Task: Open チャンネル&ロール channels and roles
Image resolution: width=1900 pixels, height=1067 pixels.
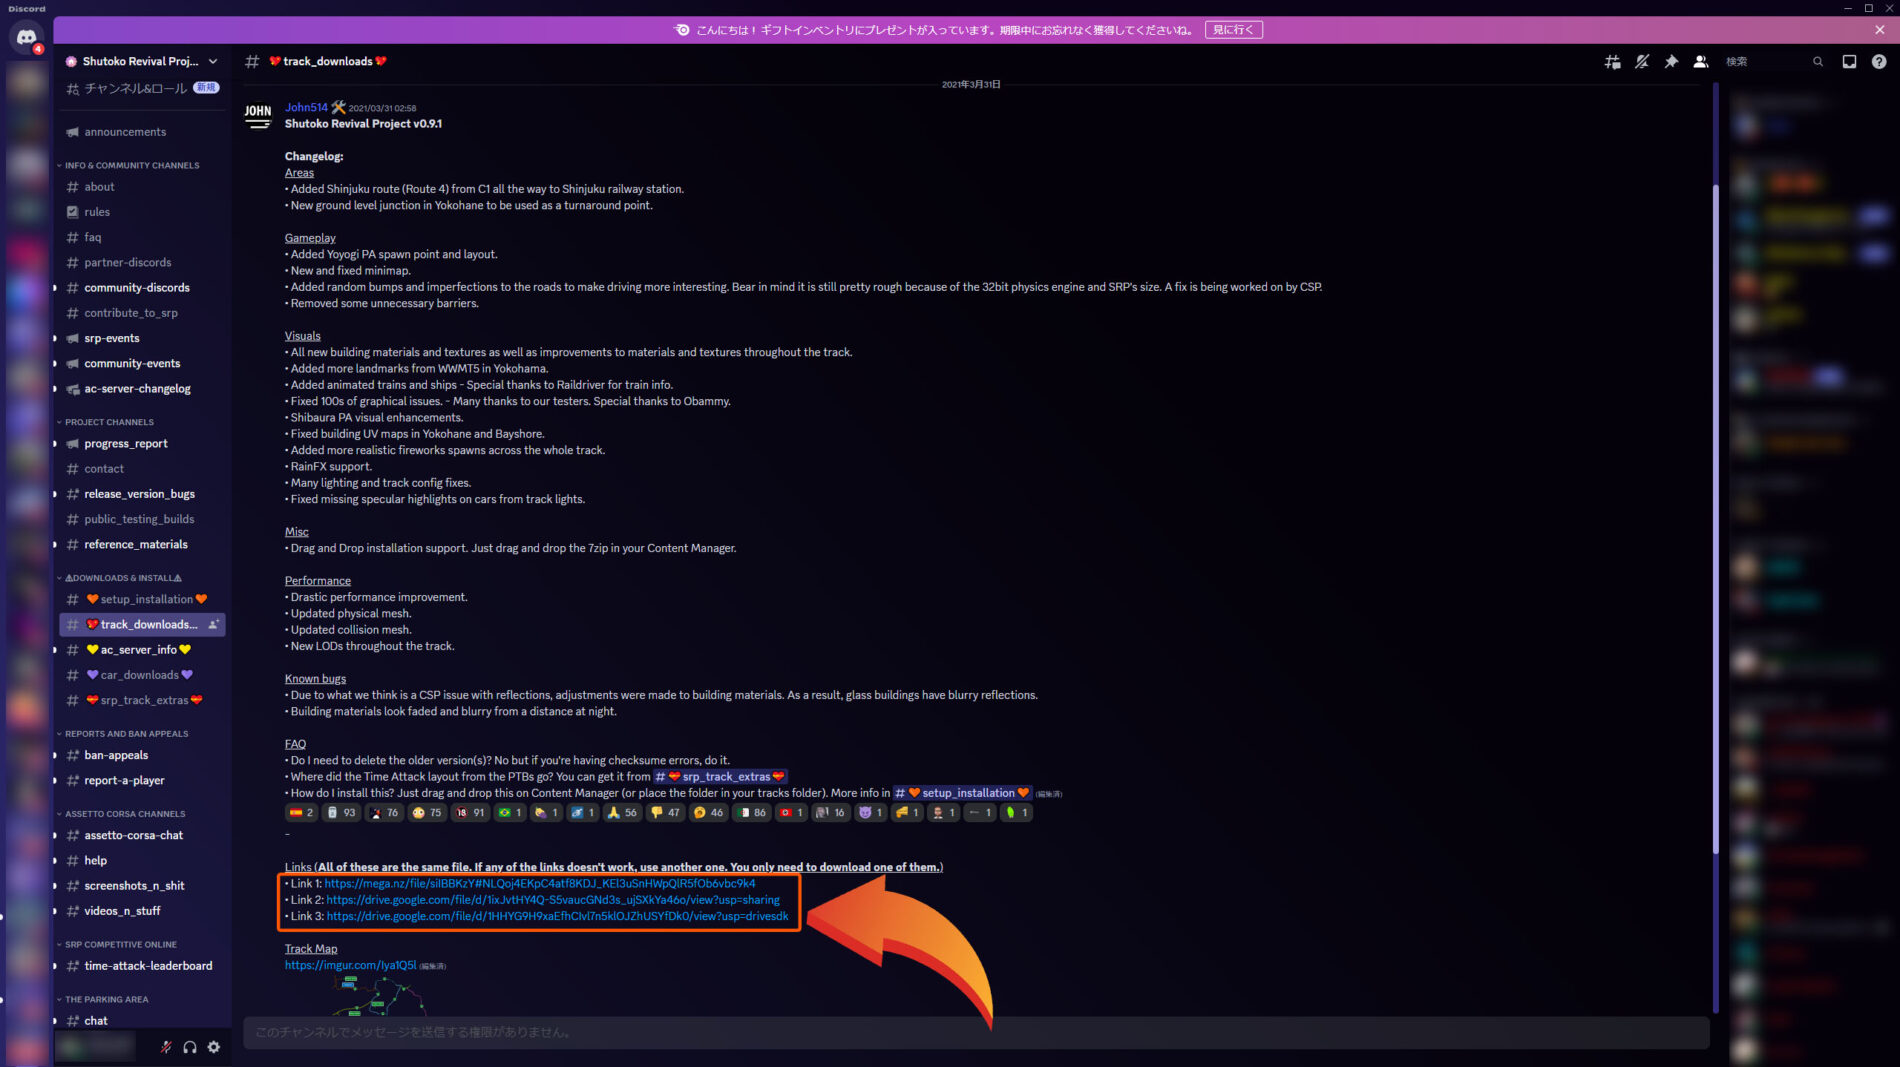Action: (x=142, y=88)
